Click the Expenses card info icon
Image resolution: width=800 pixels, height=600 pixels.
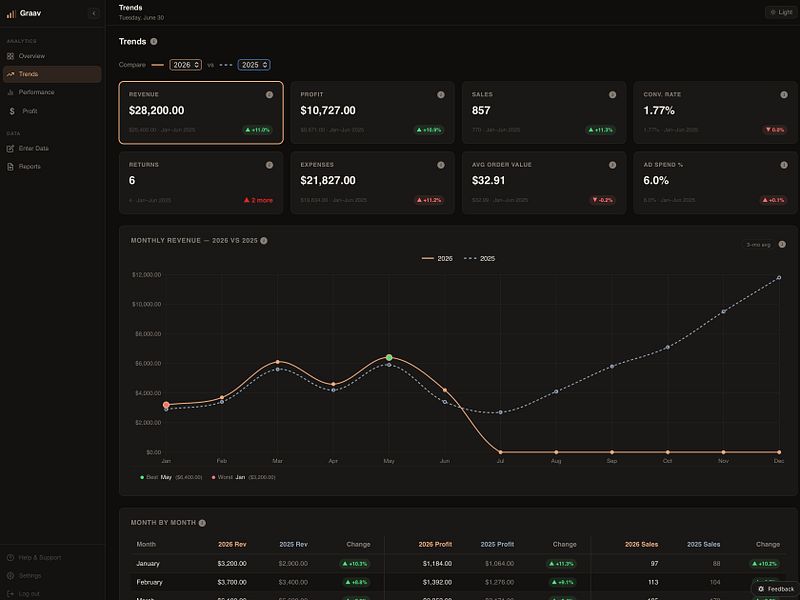(x=441, y=165)
